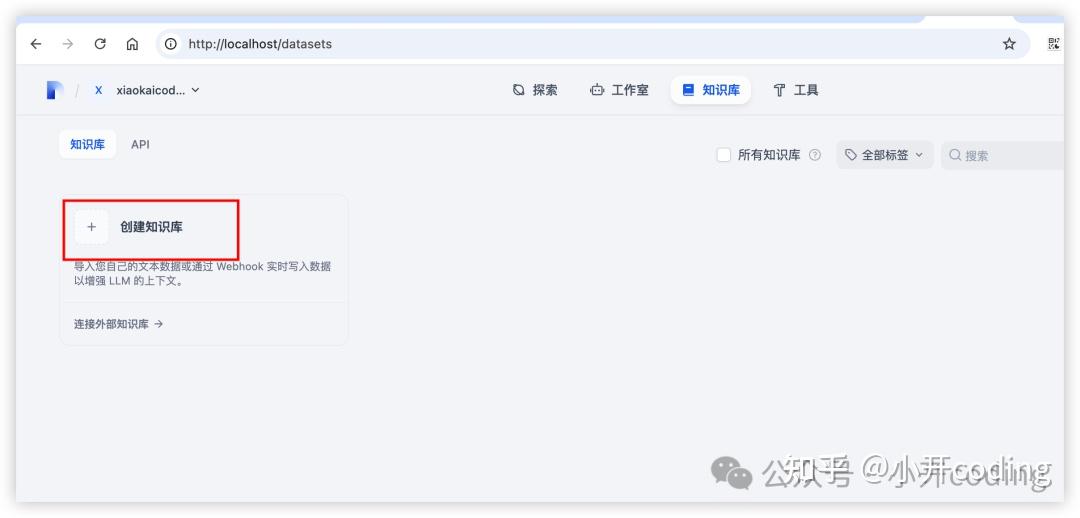Click the QR code extension icon
The image size is (1080, 518).
[1054, 44]
